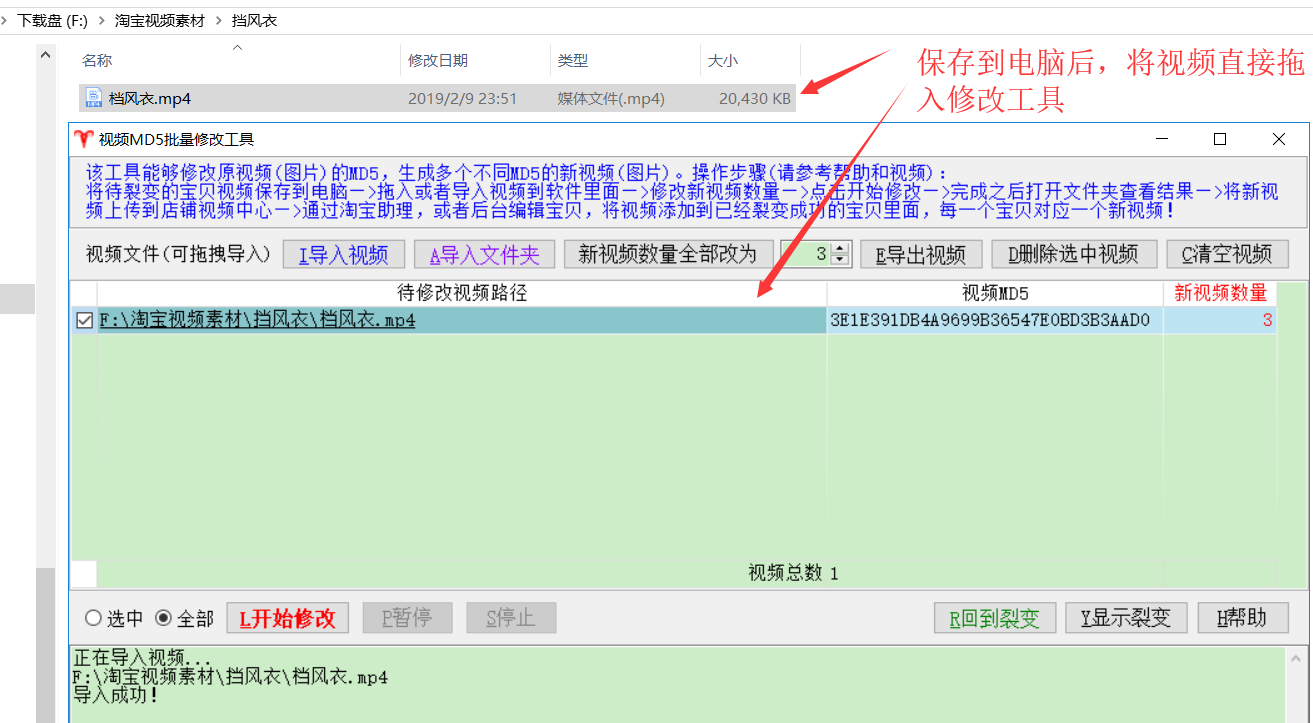Decrease new video count with down arrow
The width and height of the screenshot is (1313, 723).
click(x=840, y=260)
